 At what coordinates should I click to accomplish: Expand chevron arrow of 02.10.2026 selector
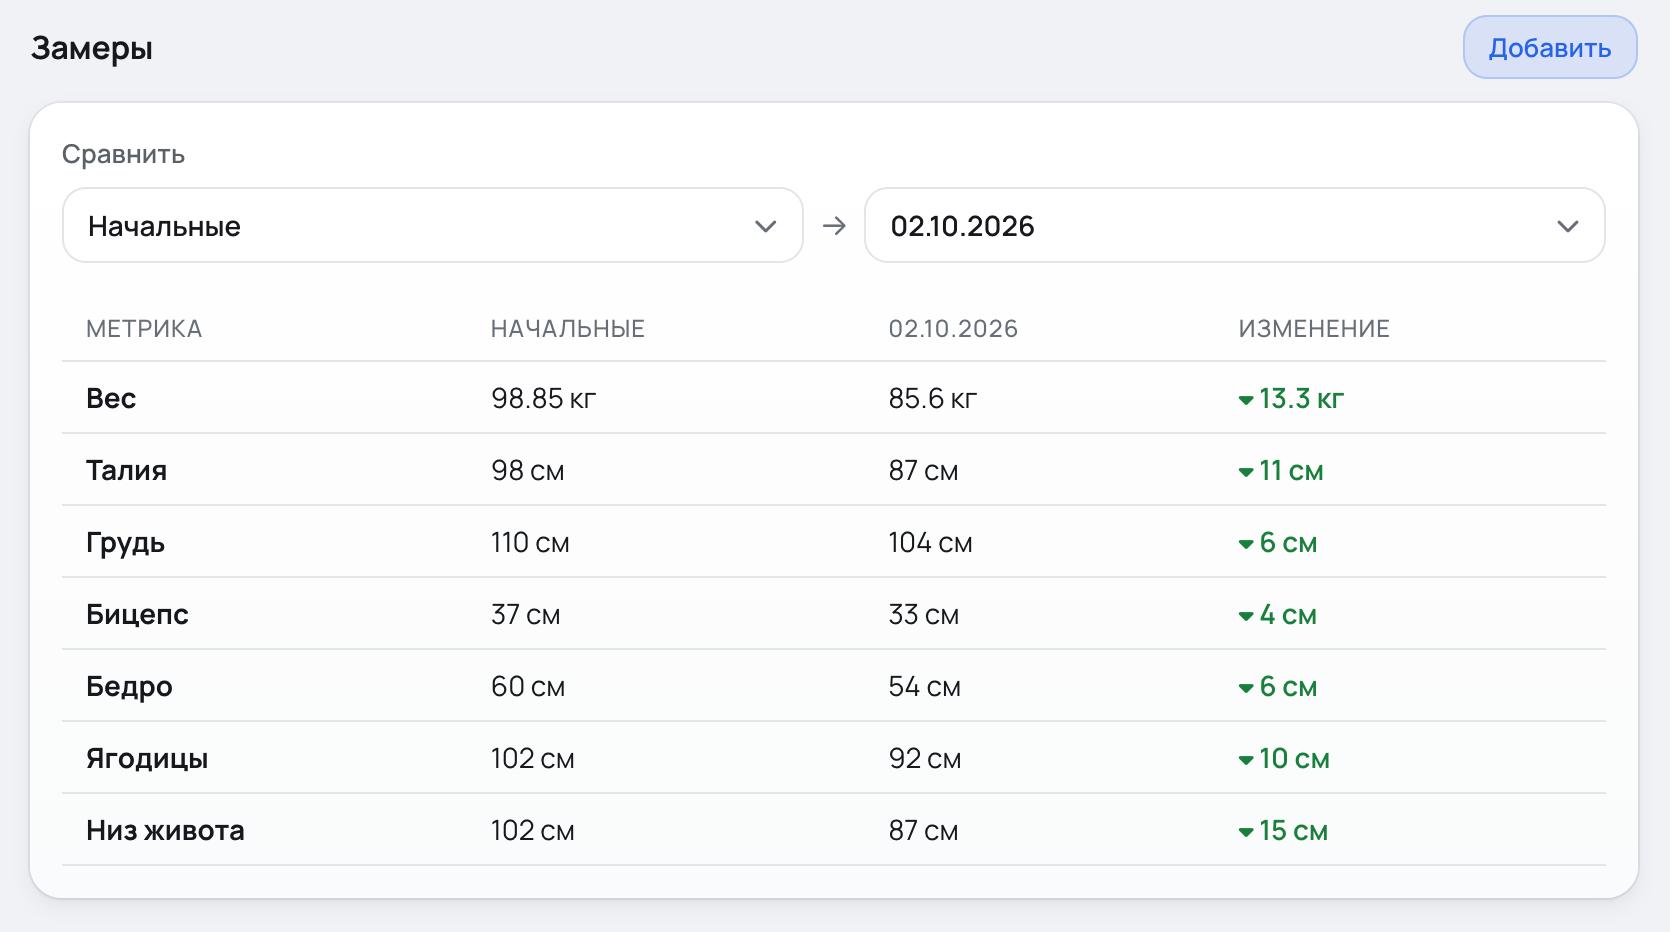point(1568,226)
